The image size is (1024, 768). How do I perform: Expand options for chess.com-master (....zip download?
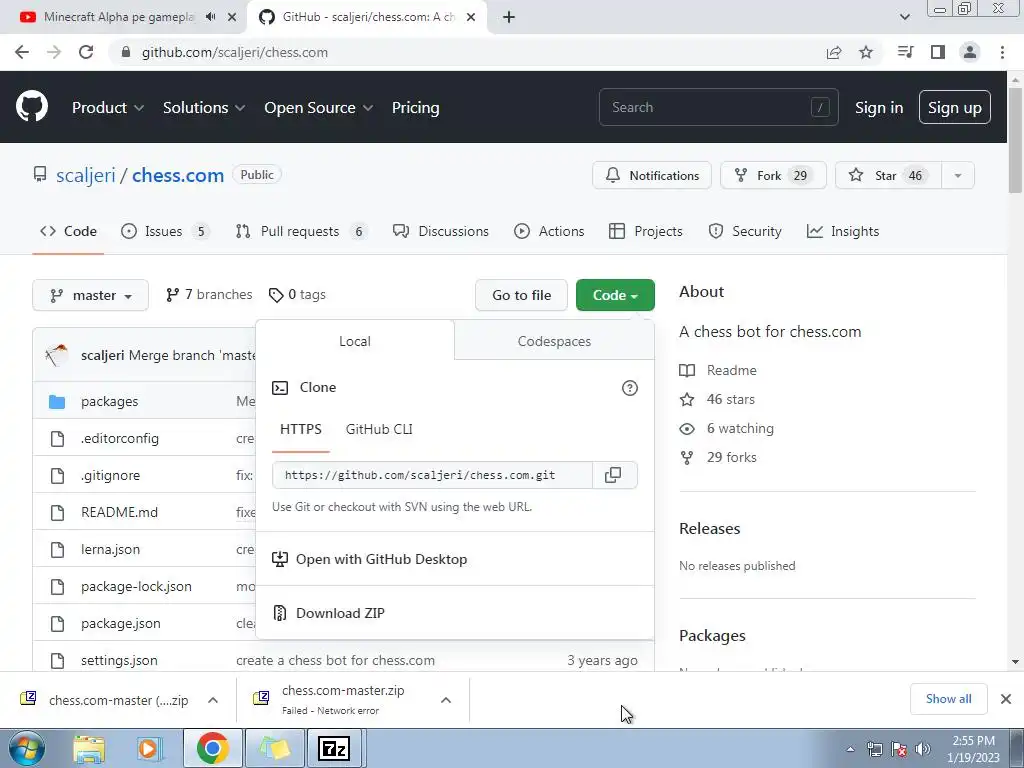[x=213, y=700]
